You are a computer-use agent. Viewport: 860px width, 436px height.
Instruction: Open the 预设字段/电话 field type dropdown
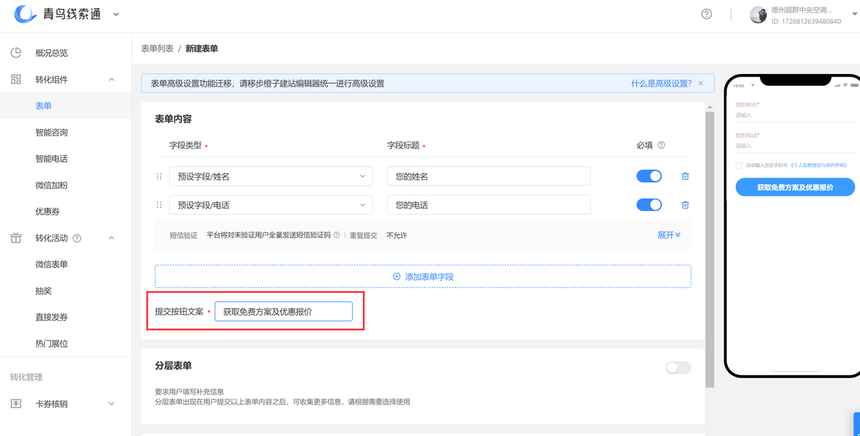click(270, 205)
